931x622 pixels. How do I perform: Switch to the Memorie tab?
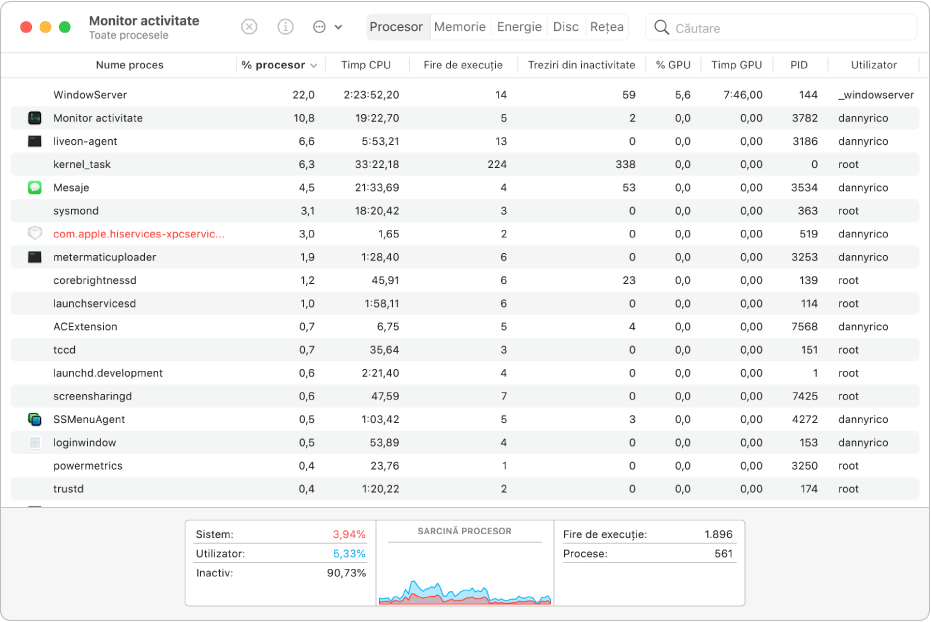[x=460, y=27]
